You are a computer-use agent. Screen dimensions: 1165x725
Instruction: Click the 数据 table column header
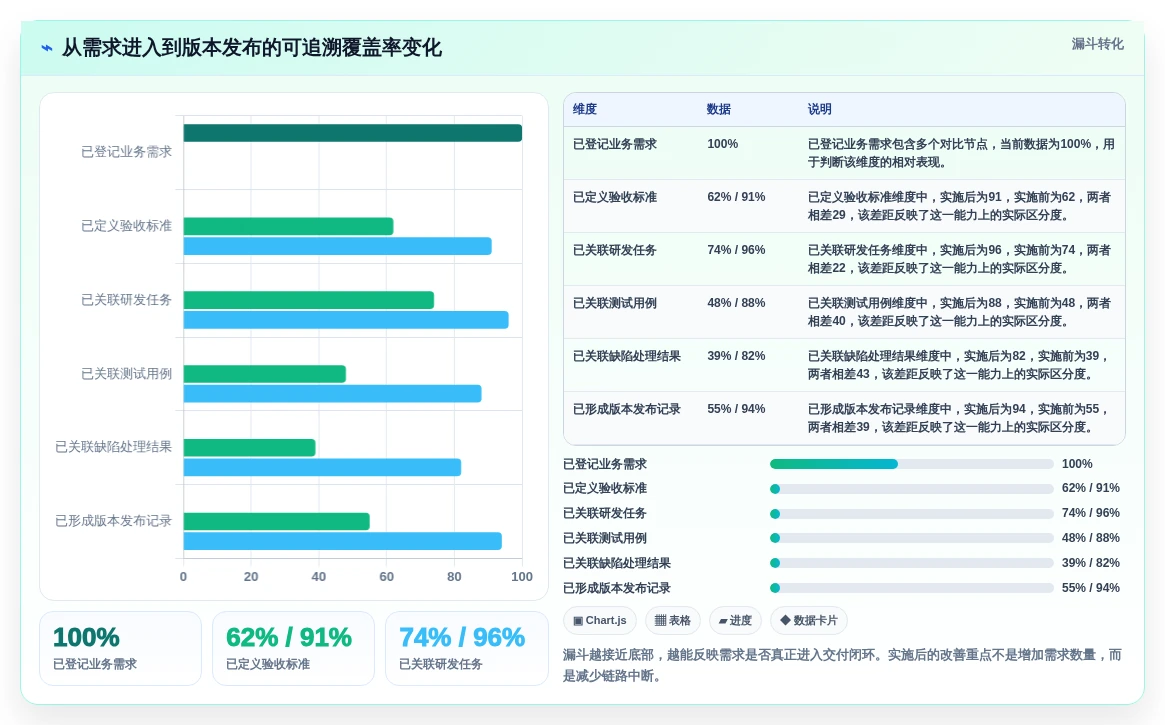point(718,109)
